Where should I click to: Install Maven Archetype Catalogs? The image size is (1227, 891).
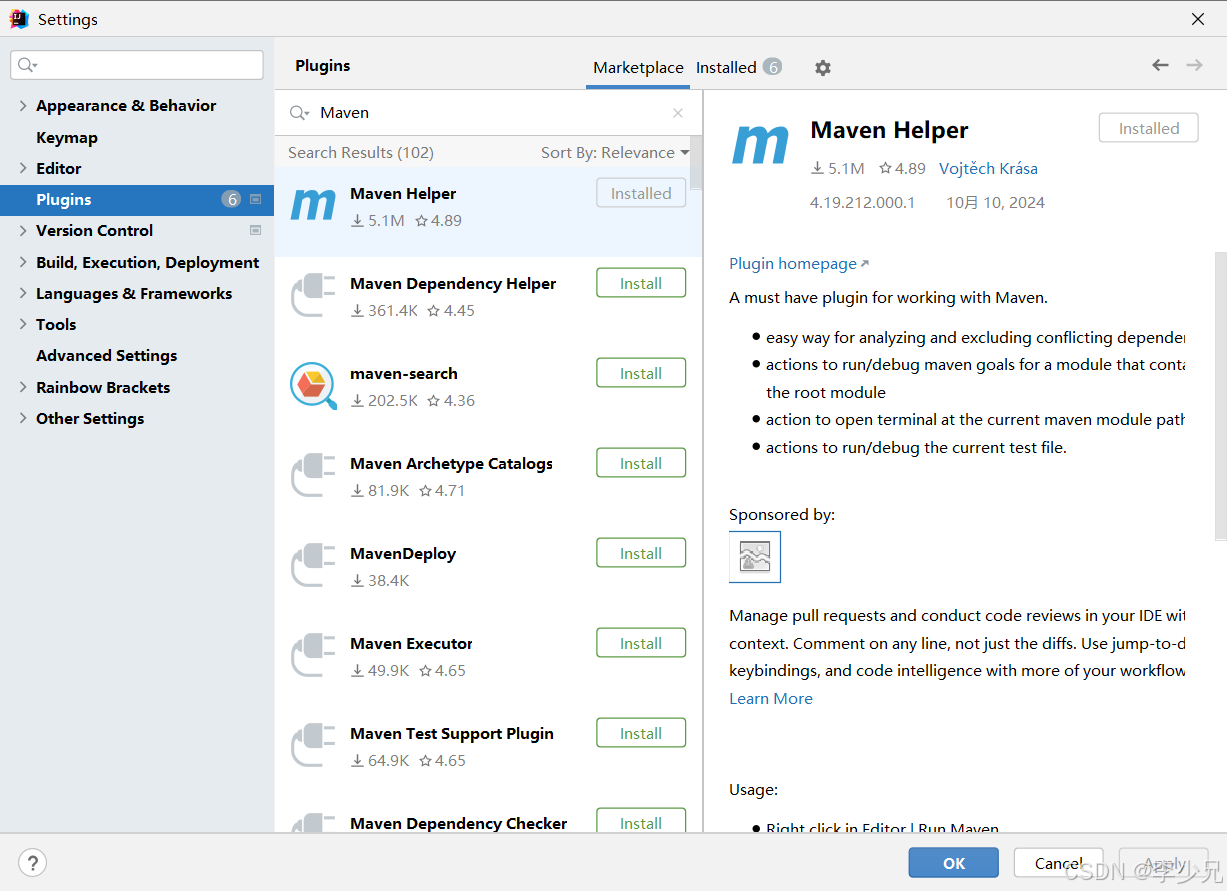tap(641, 463)
